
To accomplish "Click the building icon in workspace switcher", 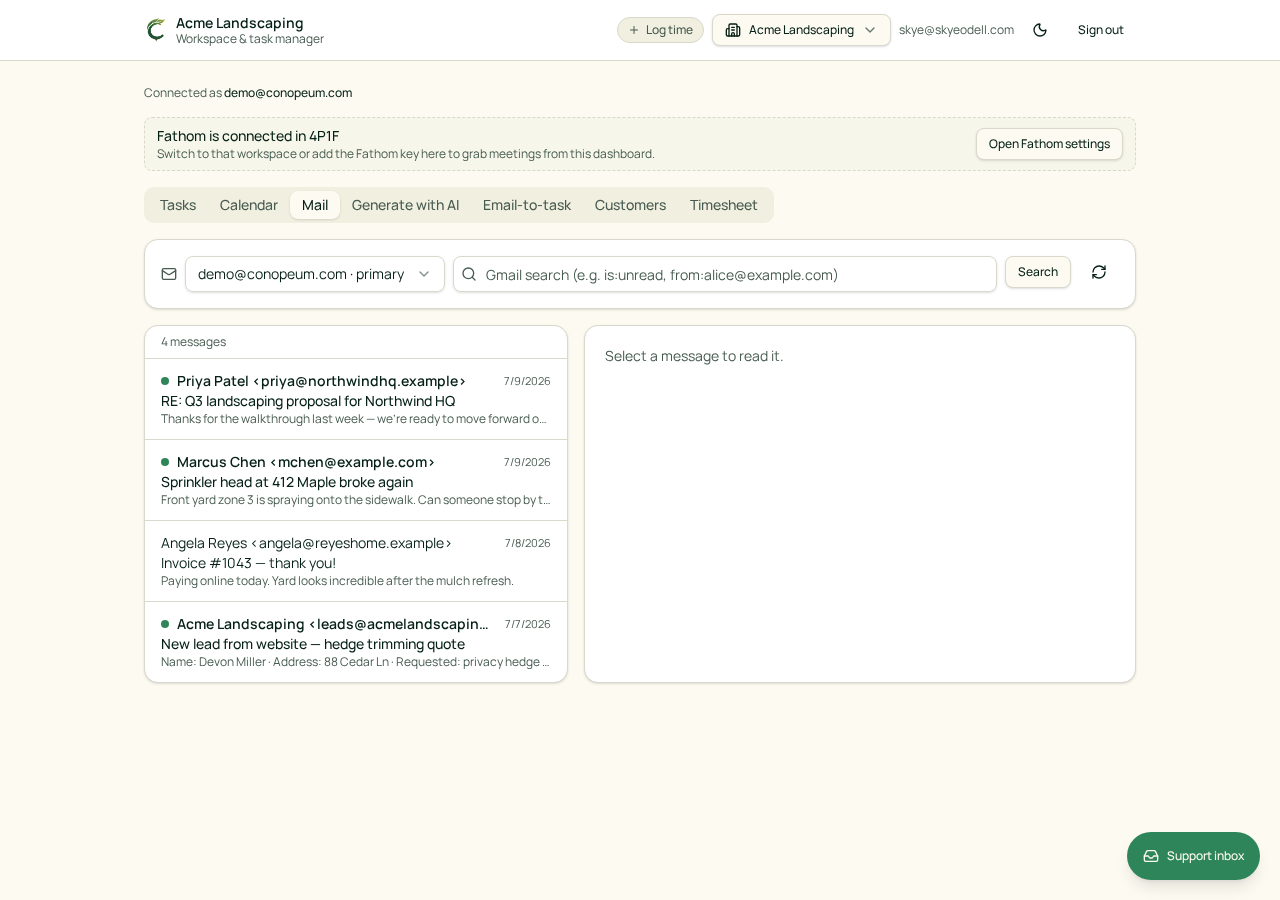I will coord(733,30).
